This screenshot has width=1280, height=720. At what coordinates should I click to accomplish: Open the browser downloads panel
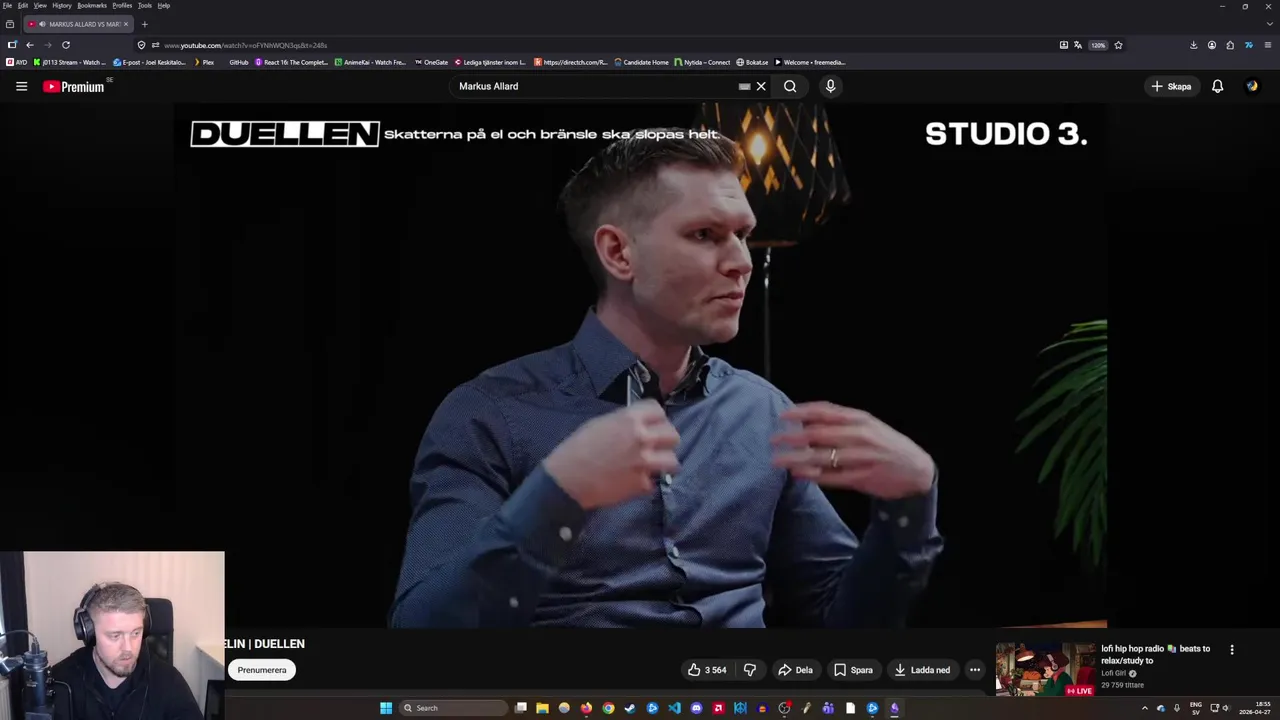(1193, 45)
